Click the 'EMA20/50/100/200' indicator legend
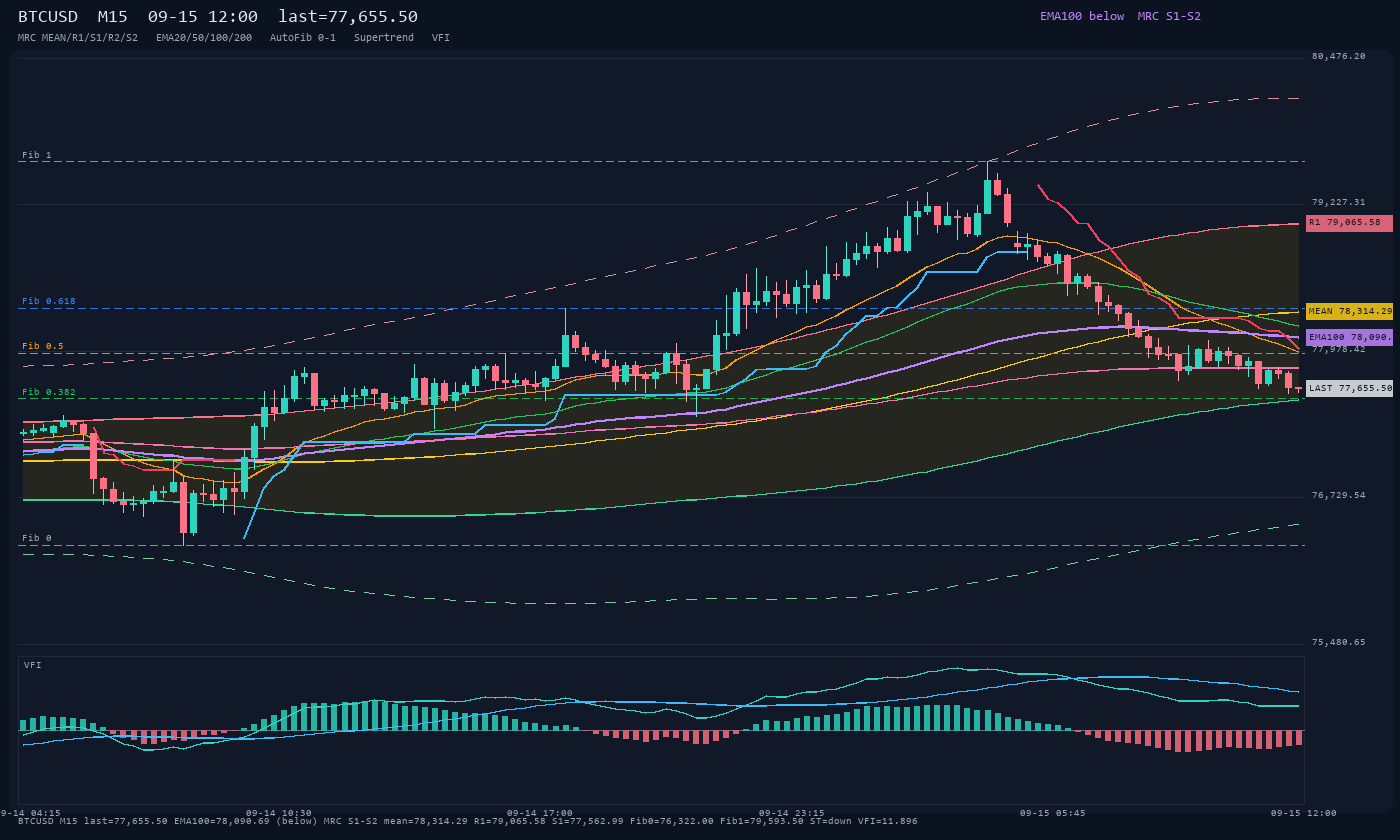 pyautogui.click(x=204, y=37)
